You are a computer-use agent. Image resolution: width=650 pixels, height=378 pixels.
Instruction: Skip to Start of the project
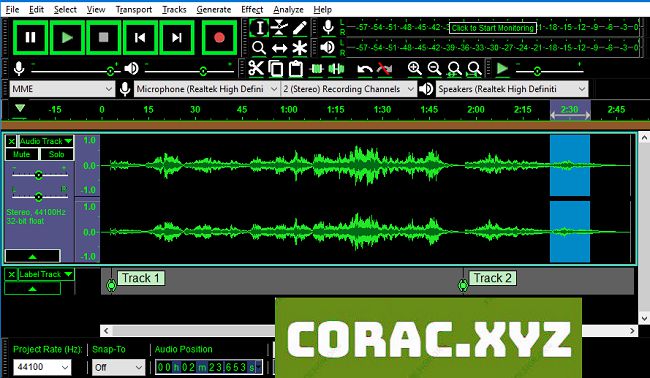point(140,38)
